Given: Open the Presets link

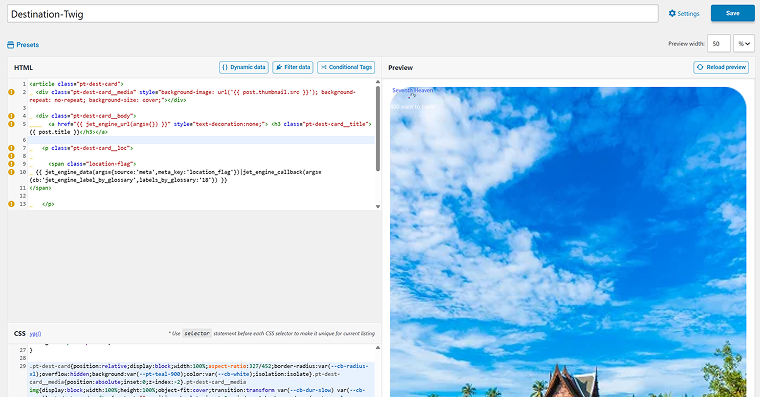Looking at the screenshot, I should click(x=23, y=45).
